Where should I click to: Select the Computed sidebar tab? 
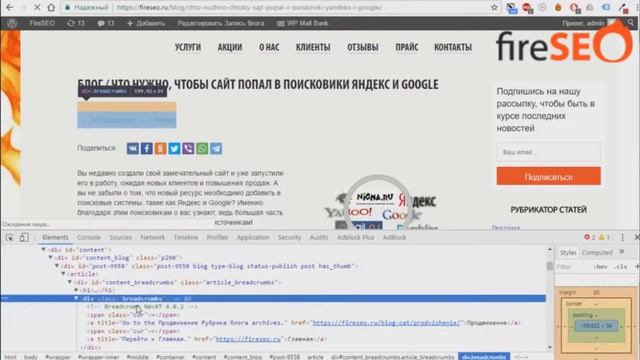tap(597, 253)
